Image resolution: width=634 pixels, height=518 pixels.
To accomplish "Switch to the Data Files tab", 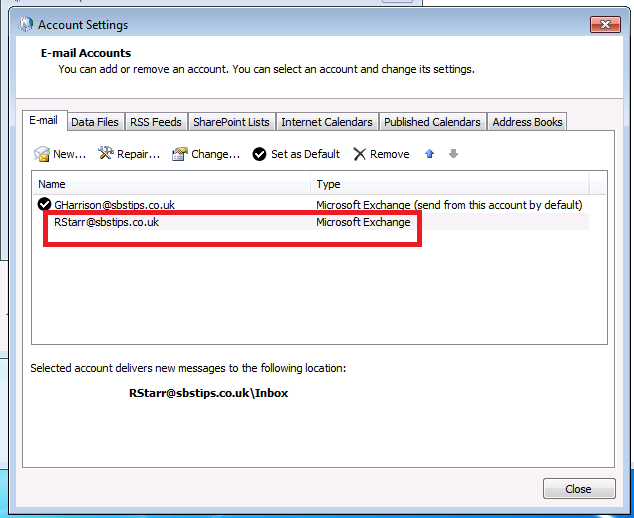I will pyautogui.click(x=95, y=122).
